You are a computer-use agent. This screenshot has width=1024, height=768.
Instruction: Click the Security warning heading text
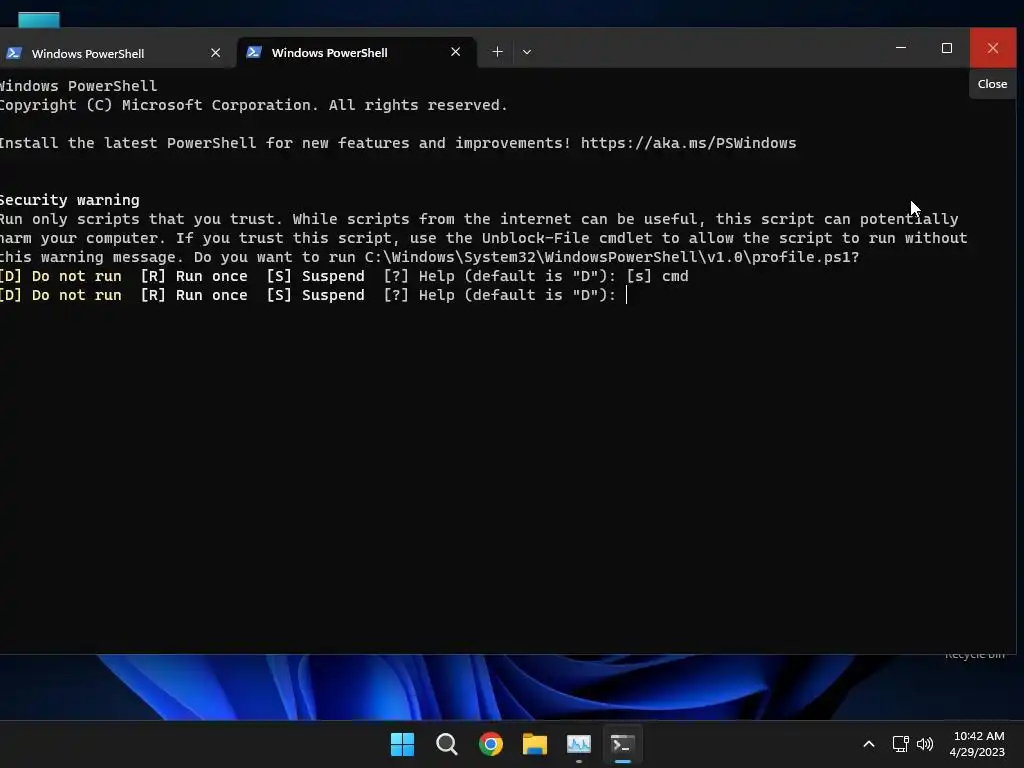tap(69, 200)
